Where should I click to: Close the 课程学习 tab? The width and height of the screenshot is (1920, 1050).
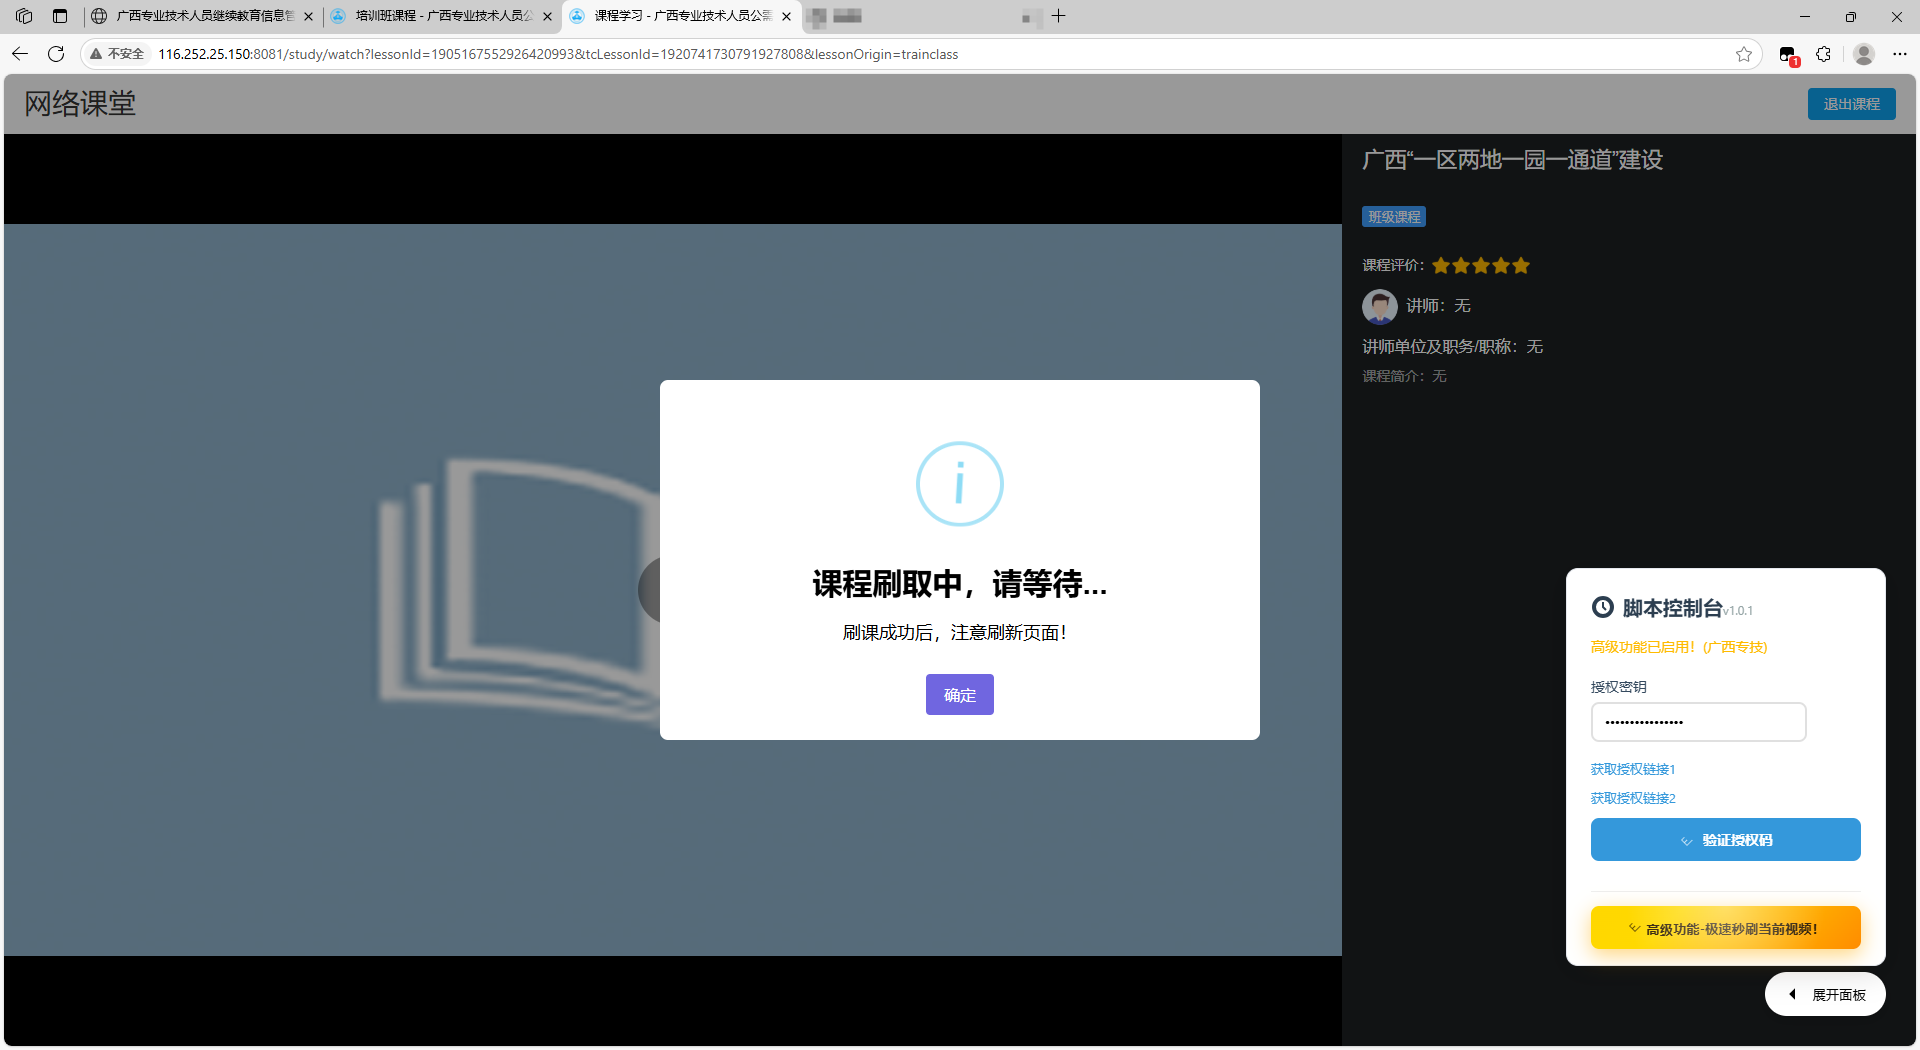click(x=786, y=16)
